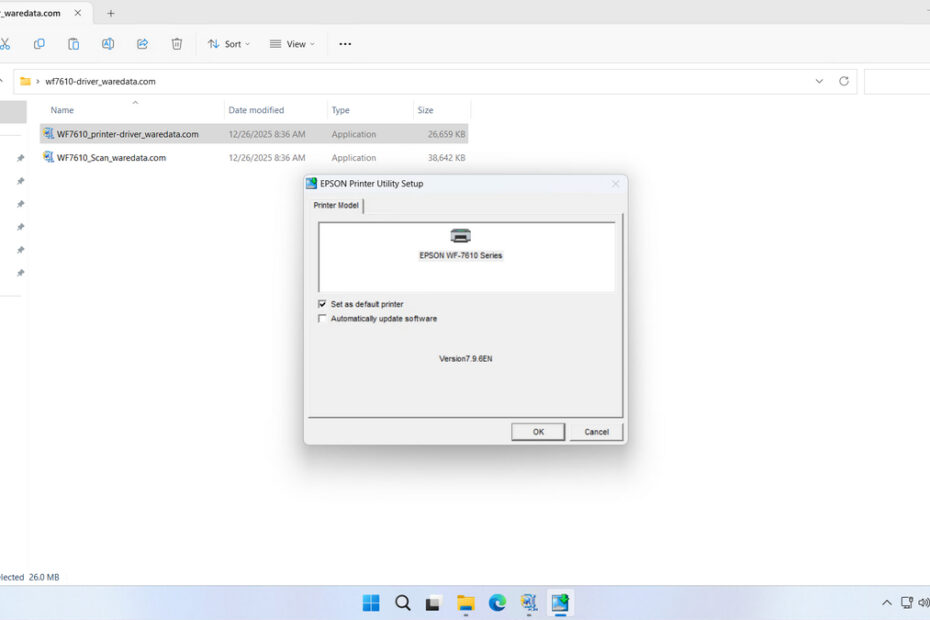Uncheck Set as default printer
930x620 pixels.
[x=322, y=304]
